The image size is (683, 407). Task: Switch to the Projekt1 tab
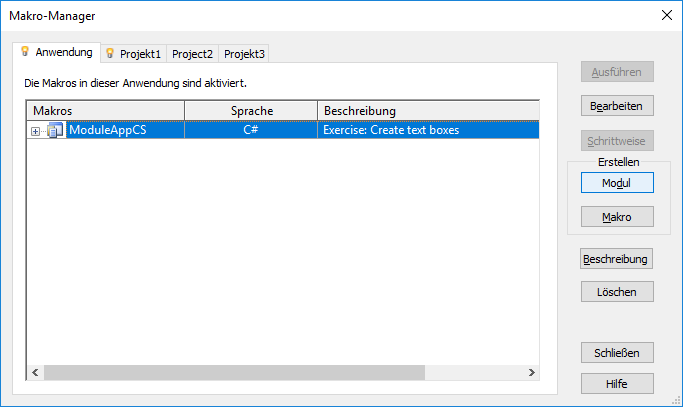134,54
